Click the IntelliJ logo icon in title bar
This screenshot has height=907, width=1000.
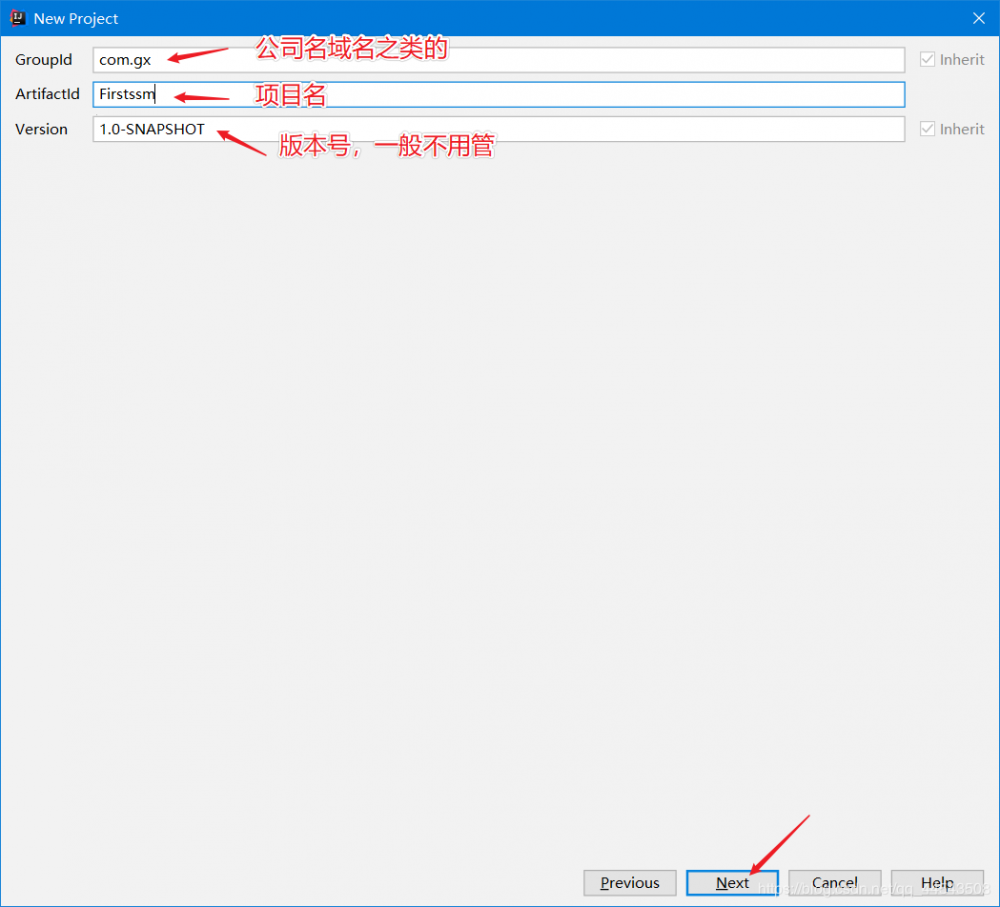pyautogui.click(x=17, y=18)
